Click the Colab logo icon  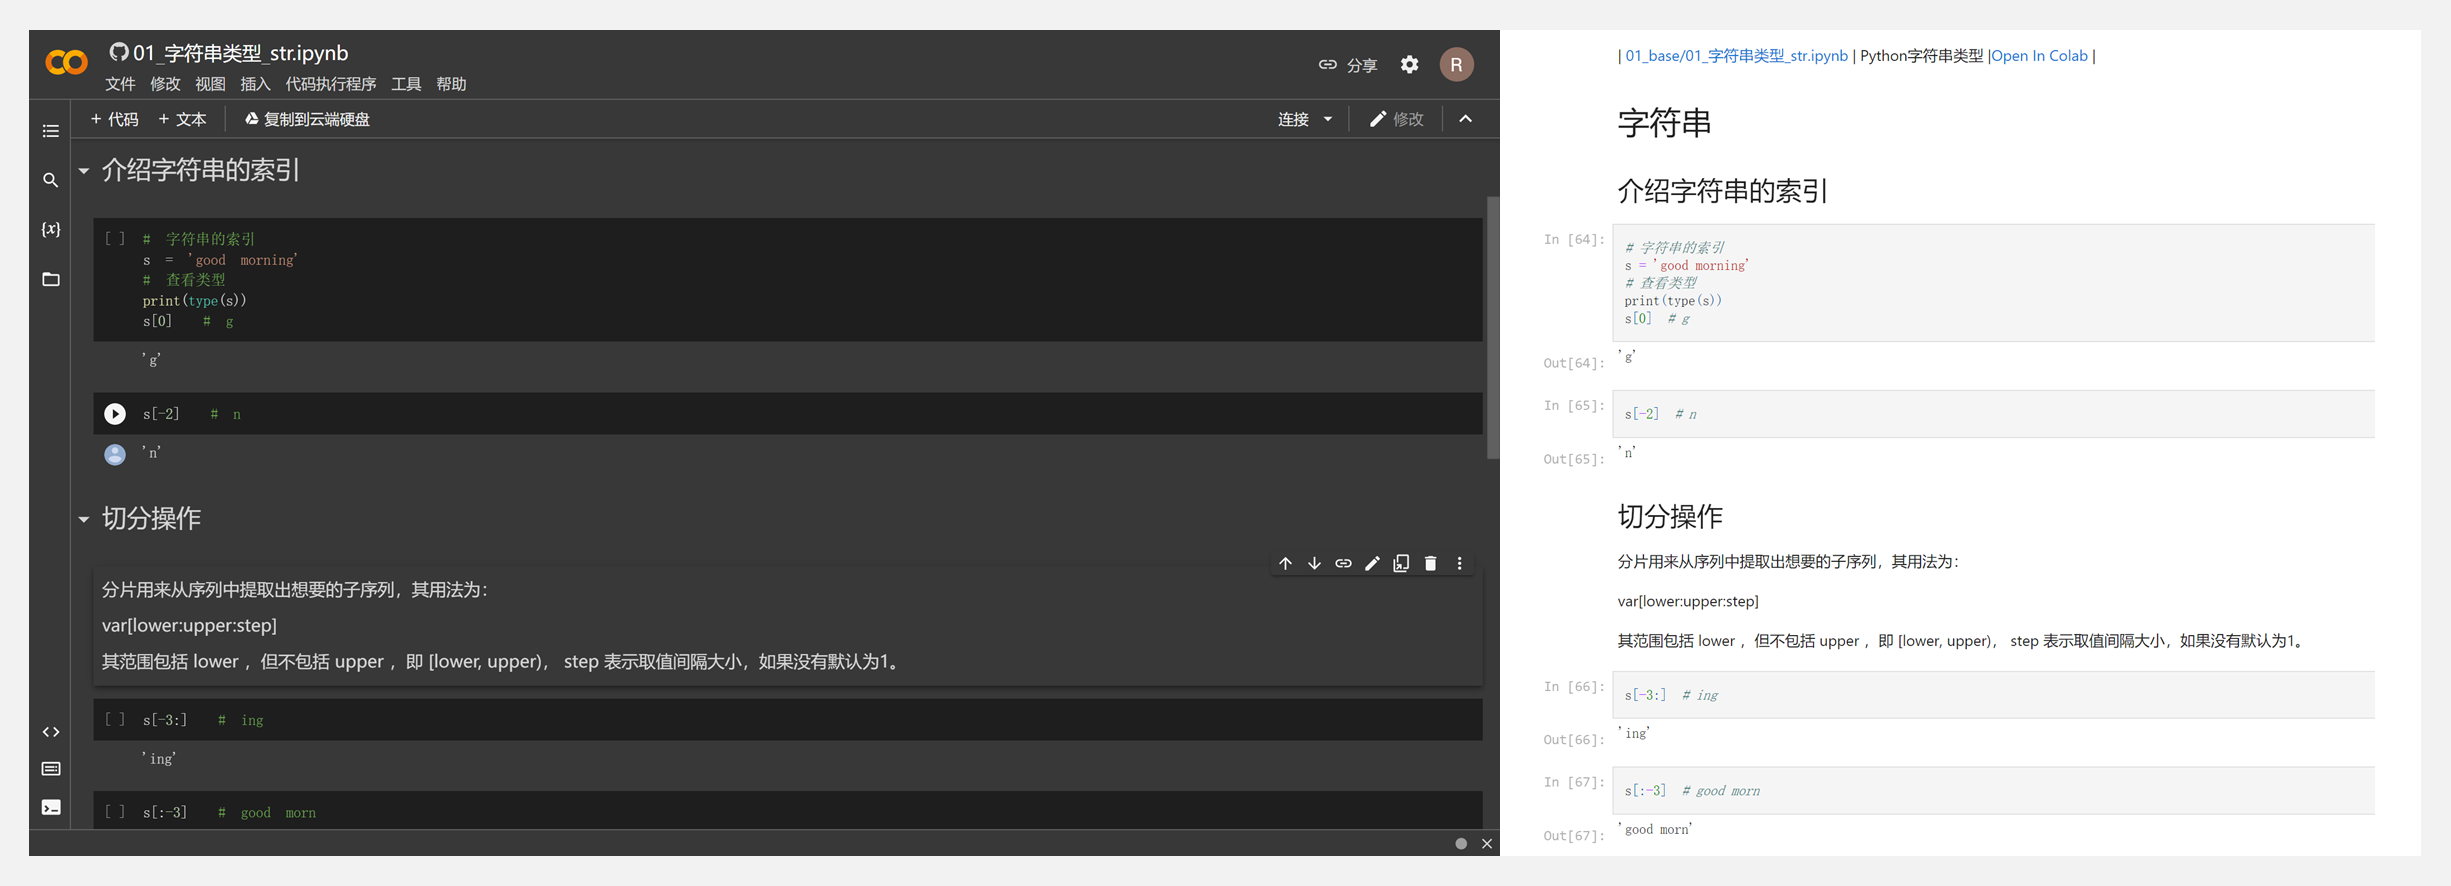[67, 63]
